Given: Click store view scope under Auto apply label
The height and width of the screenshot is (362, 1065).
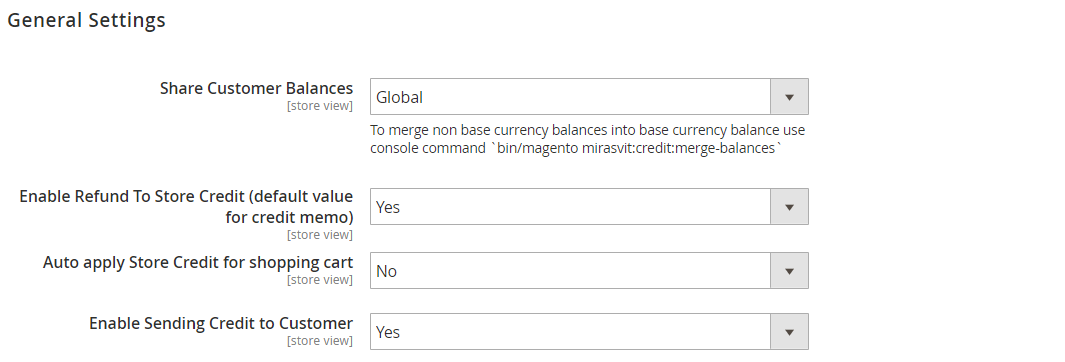Looking at the screenshot, I should [320, 280].
